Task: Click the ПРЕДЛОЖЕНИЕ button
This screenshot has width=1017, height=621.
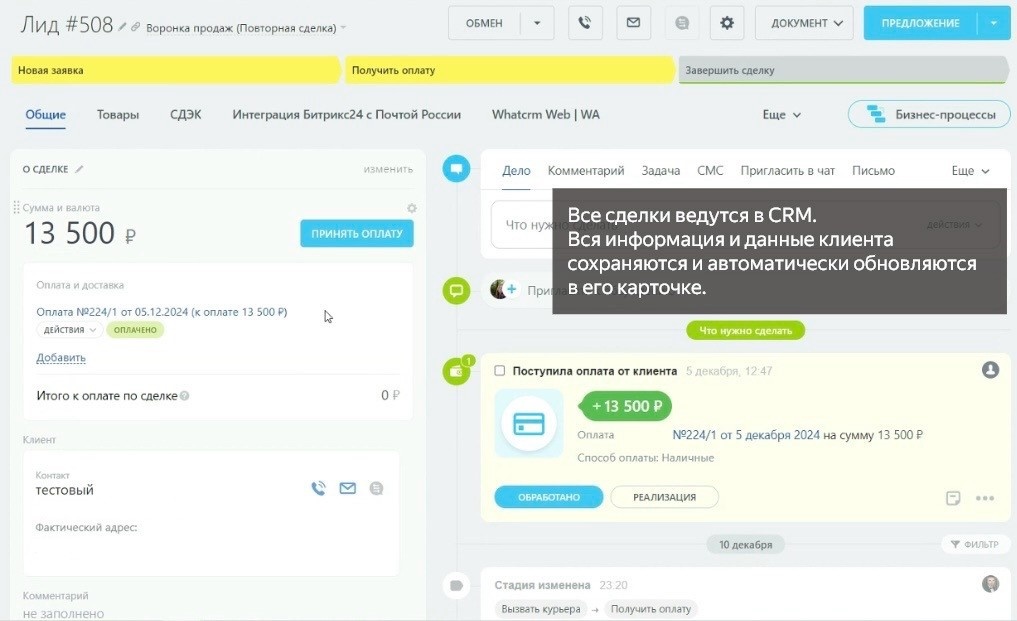Action: point(920,23)
